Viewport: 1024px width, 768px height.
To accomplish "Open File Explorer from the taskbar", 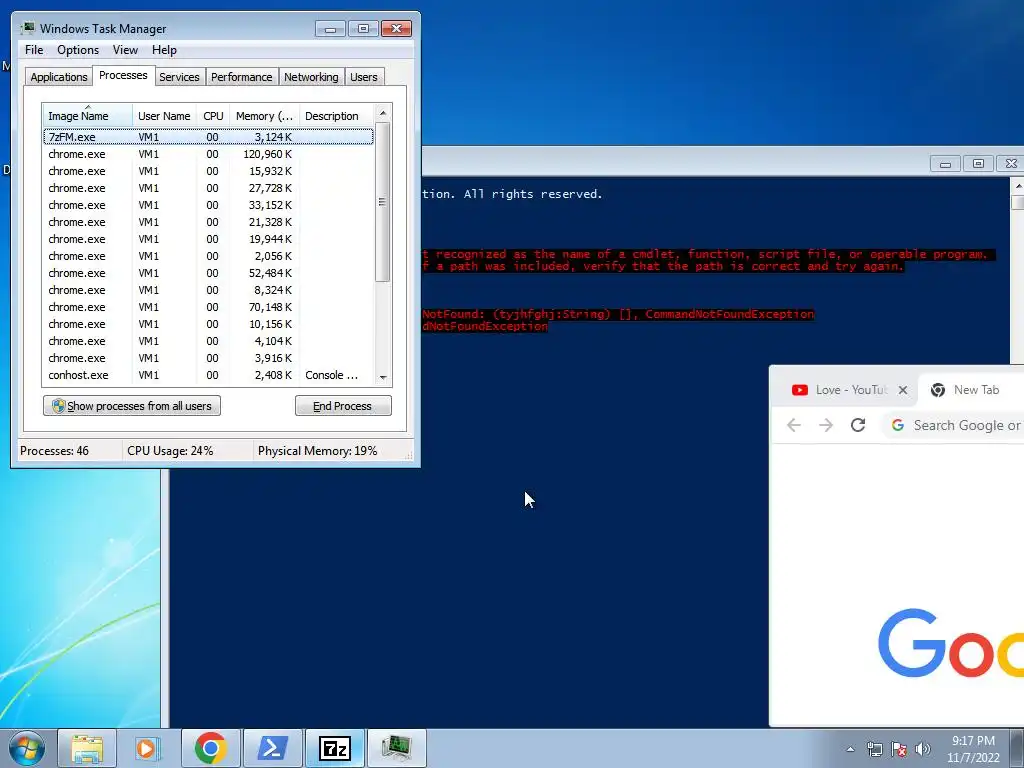I will pos(87,748).
